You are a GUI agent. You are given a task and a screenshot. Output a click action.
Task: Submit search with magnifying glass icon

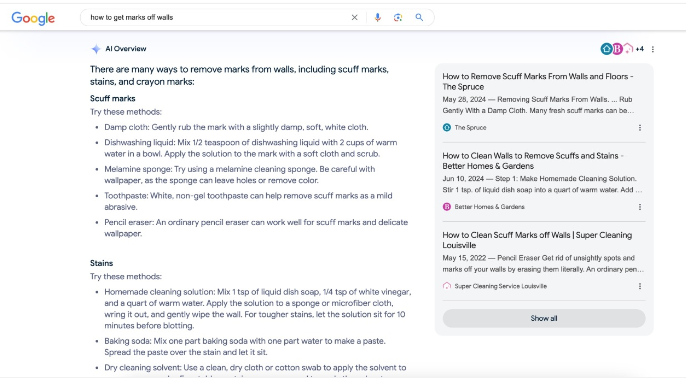(419, 18)
